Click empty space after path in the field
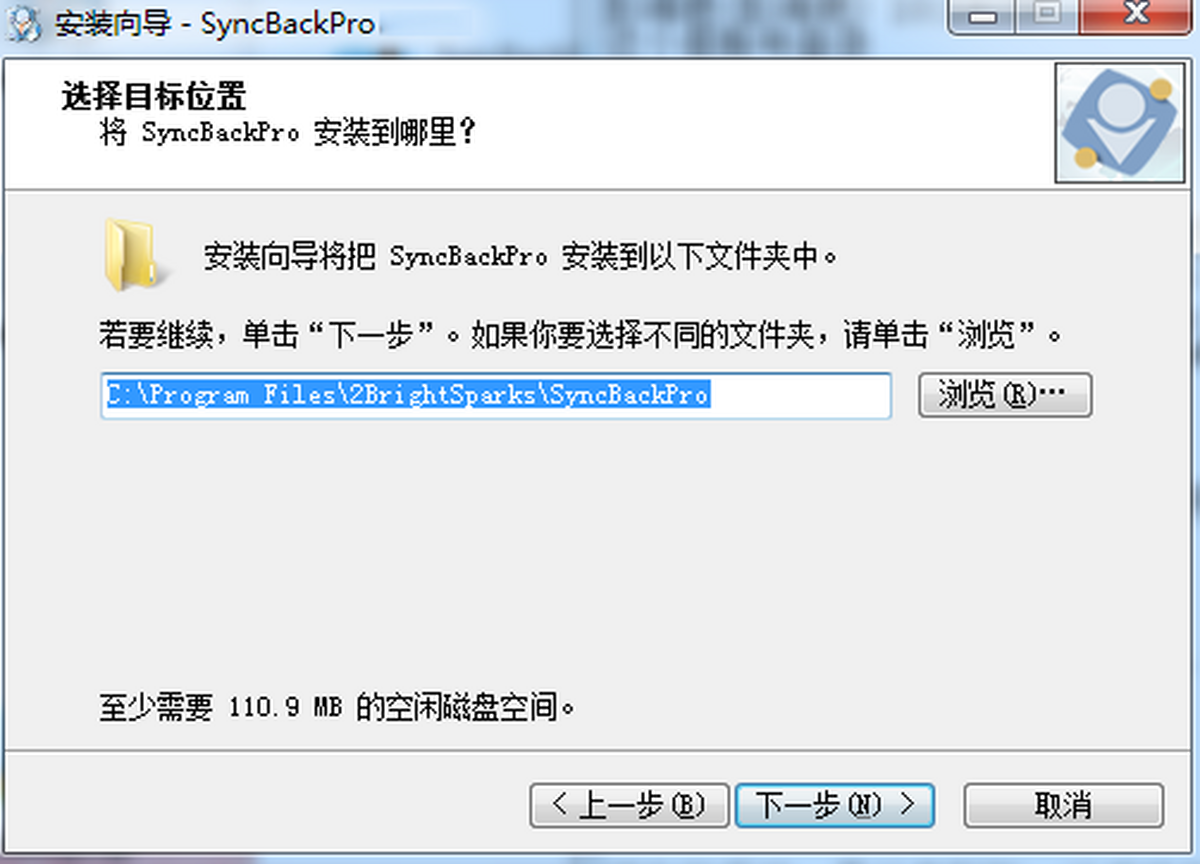The width and height of the screenshot is (1200, 864). click(x=800, y=396)
